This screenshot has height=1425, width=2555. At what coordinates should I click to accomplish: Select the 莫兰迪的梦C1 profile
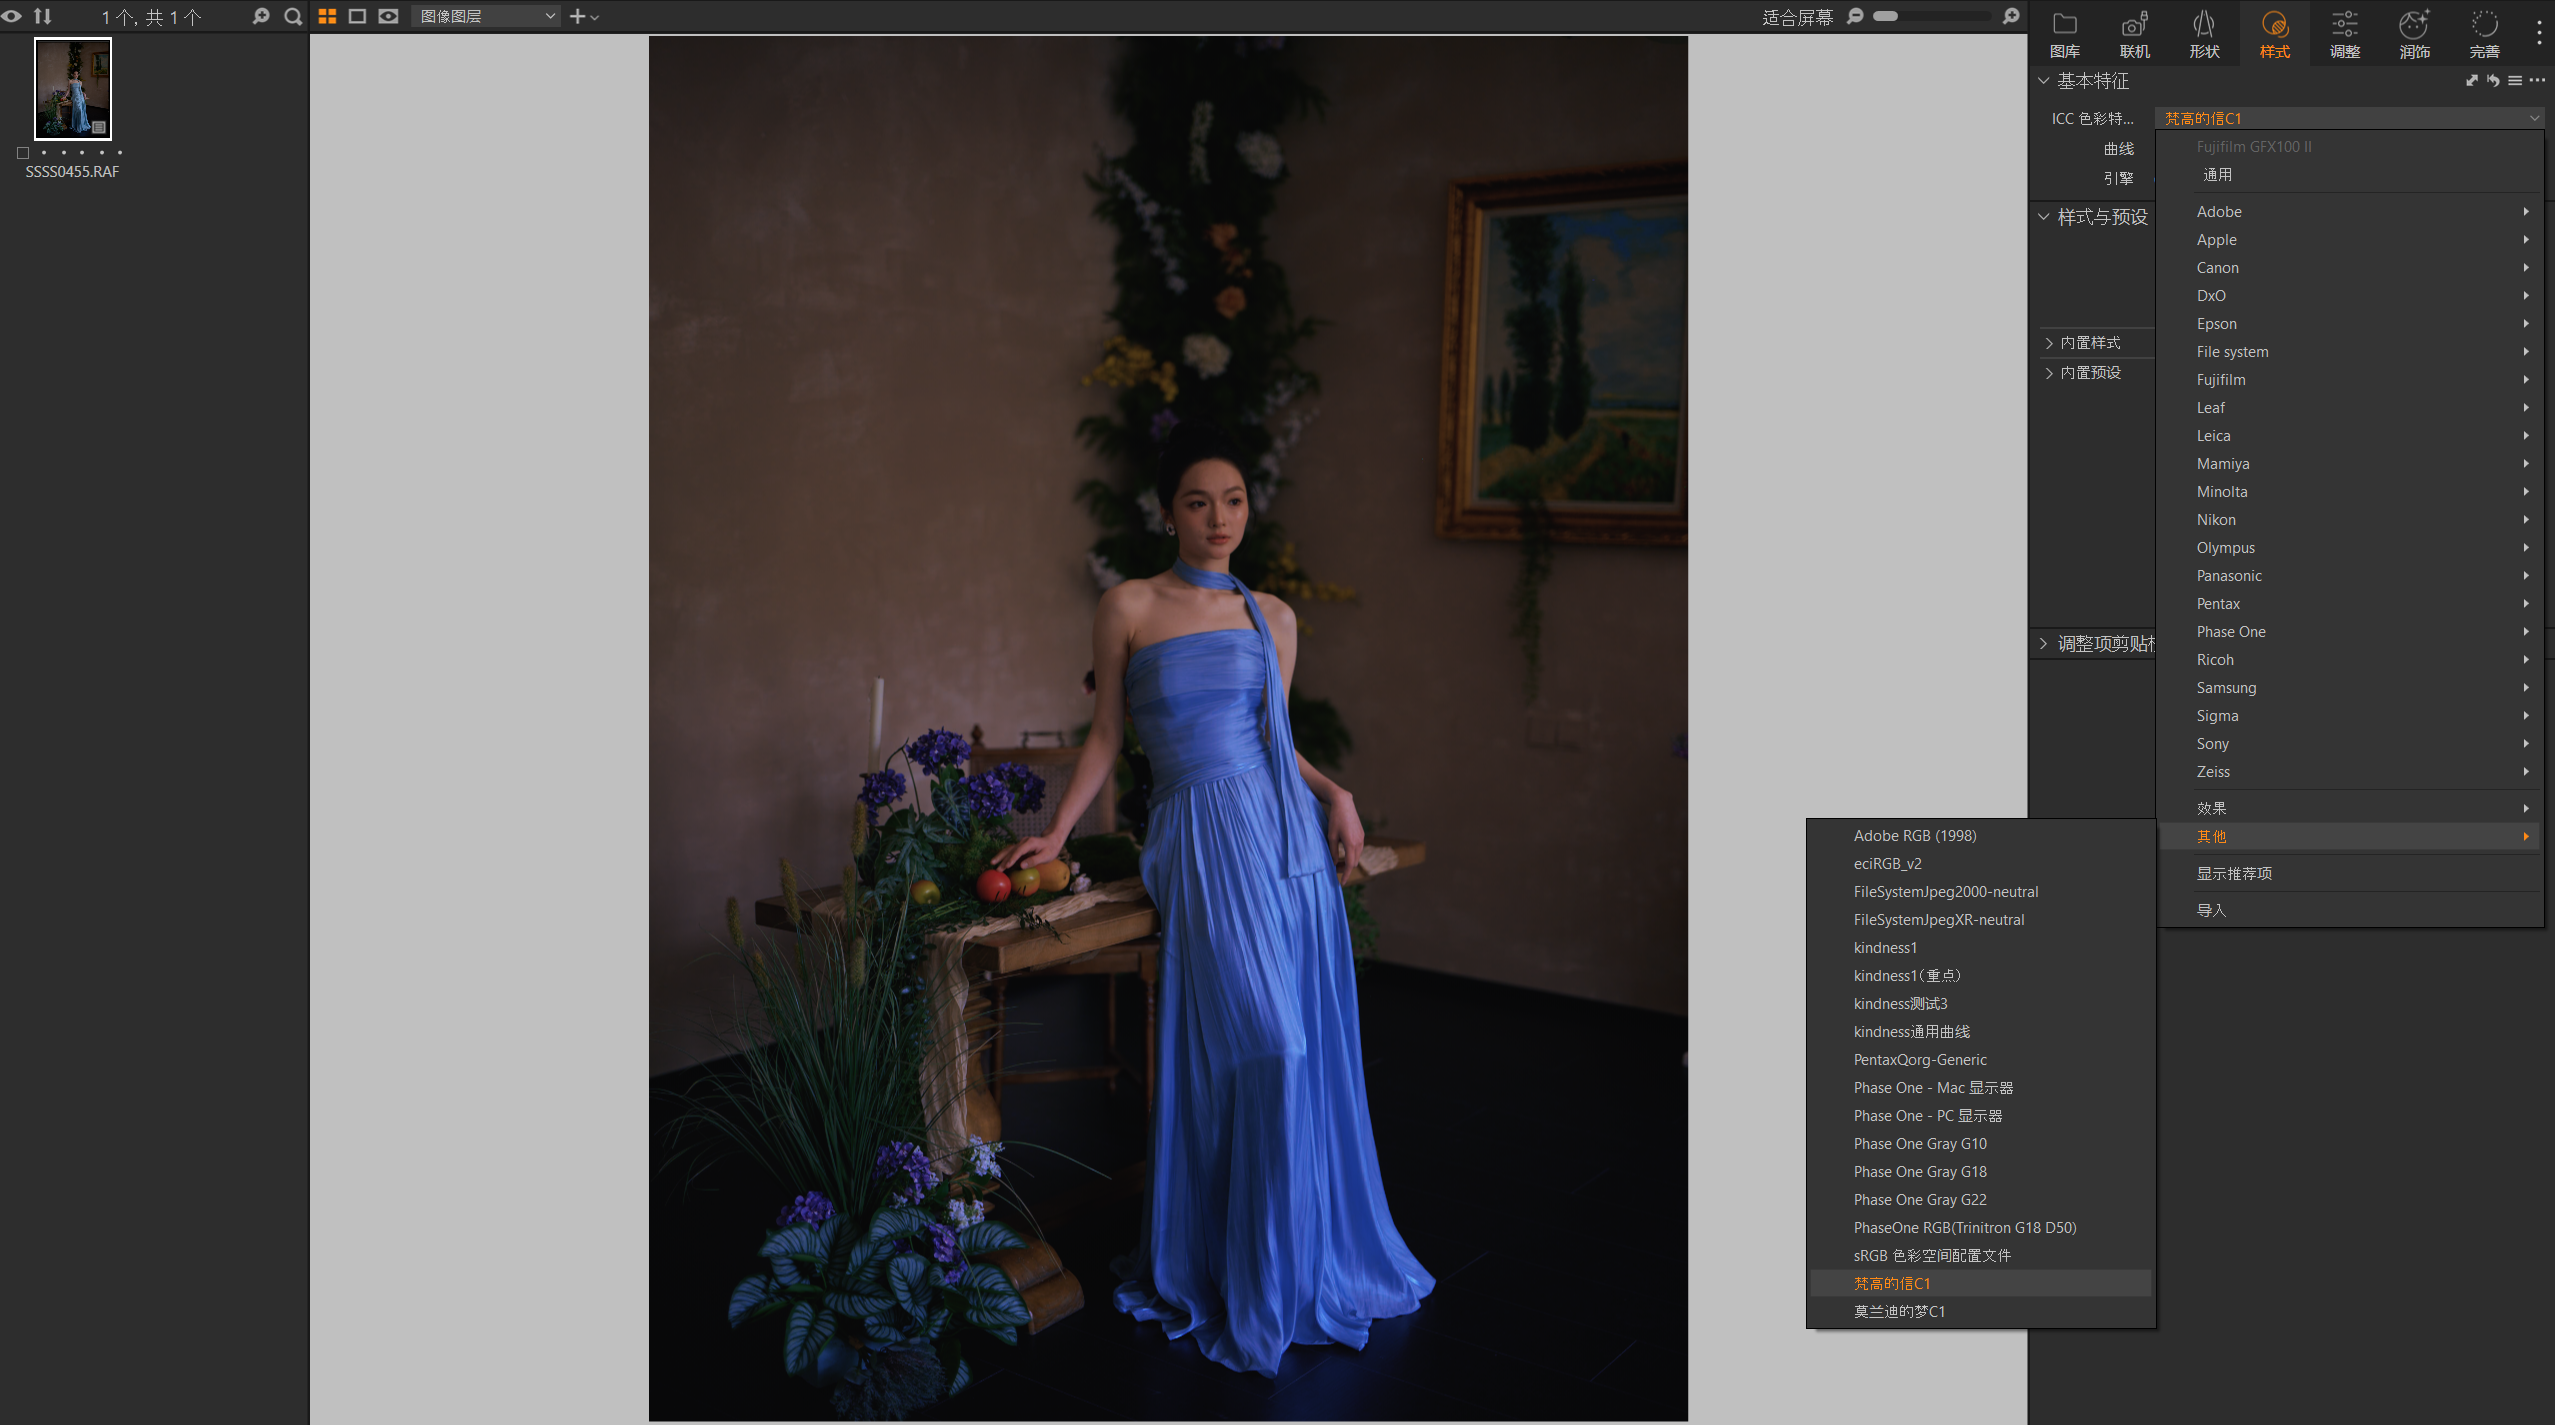(1899, 1311)
